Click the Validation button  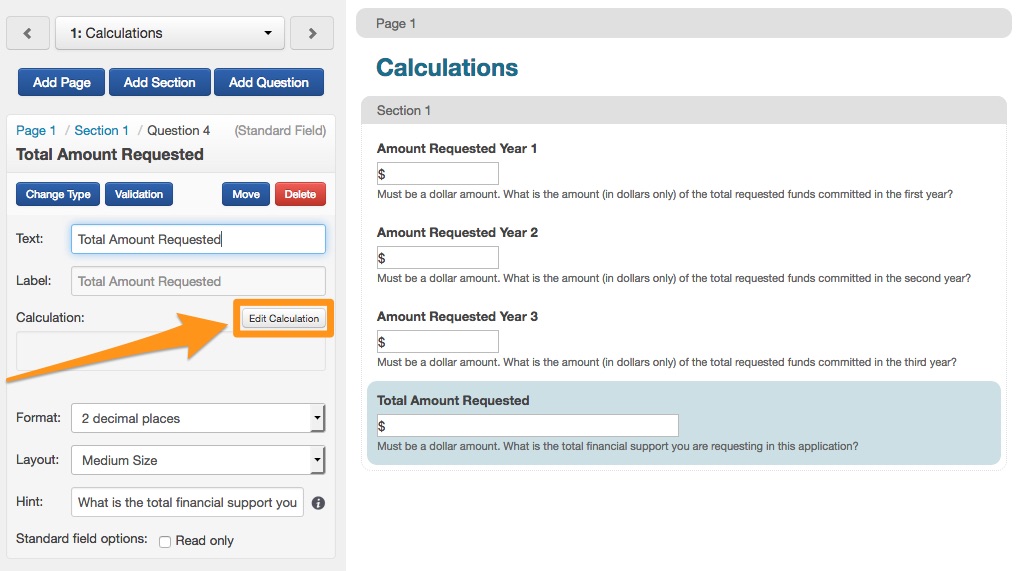(139, 194)
